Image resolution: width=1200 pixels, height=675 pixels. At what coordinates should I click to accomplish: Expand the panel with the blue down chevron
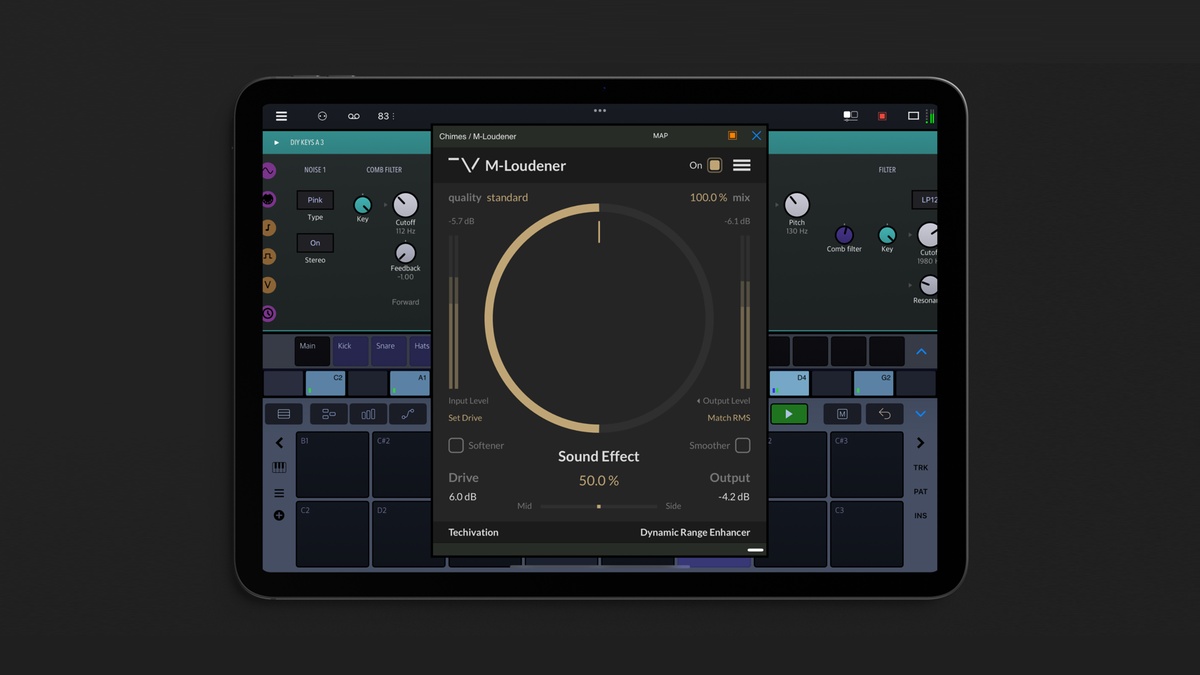pos(921,414)
